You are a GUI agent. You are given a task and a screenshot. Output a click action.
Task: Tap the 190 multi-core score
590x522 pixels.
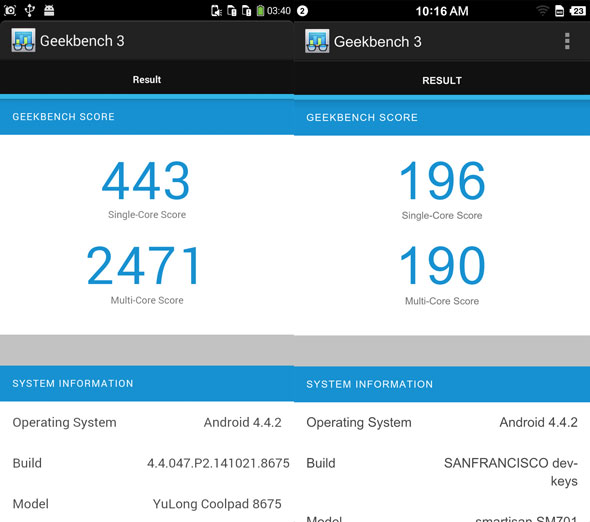point(442,265)
